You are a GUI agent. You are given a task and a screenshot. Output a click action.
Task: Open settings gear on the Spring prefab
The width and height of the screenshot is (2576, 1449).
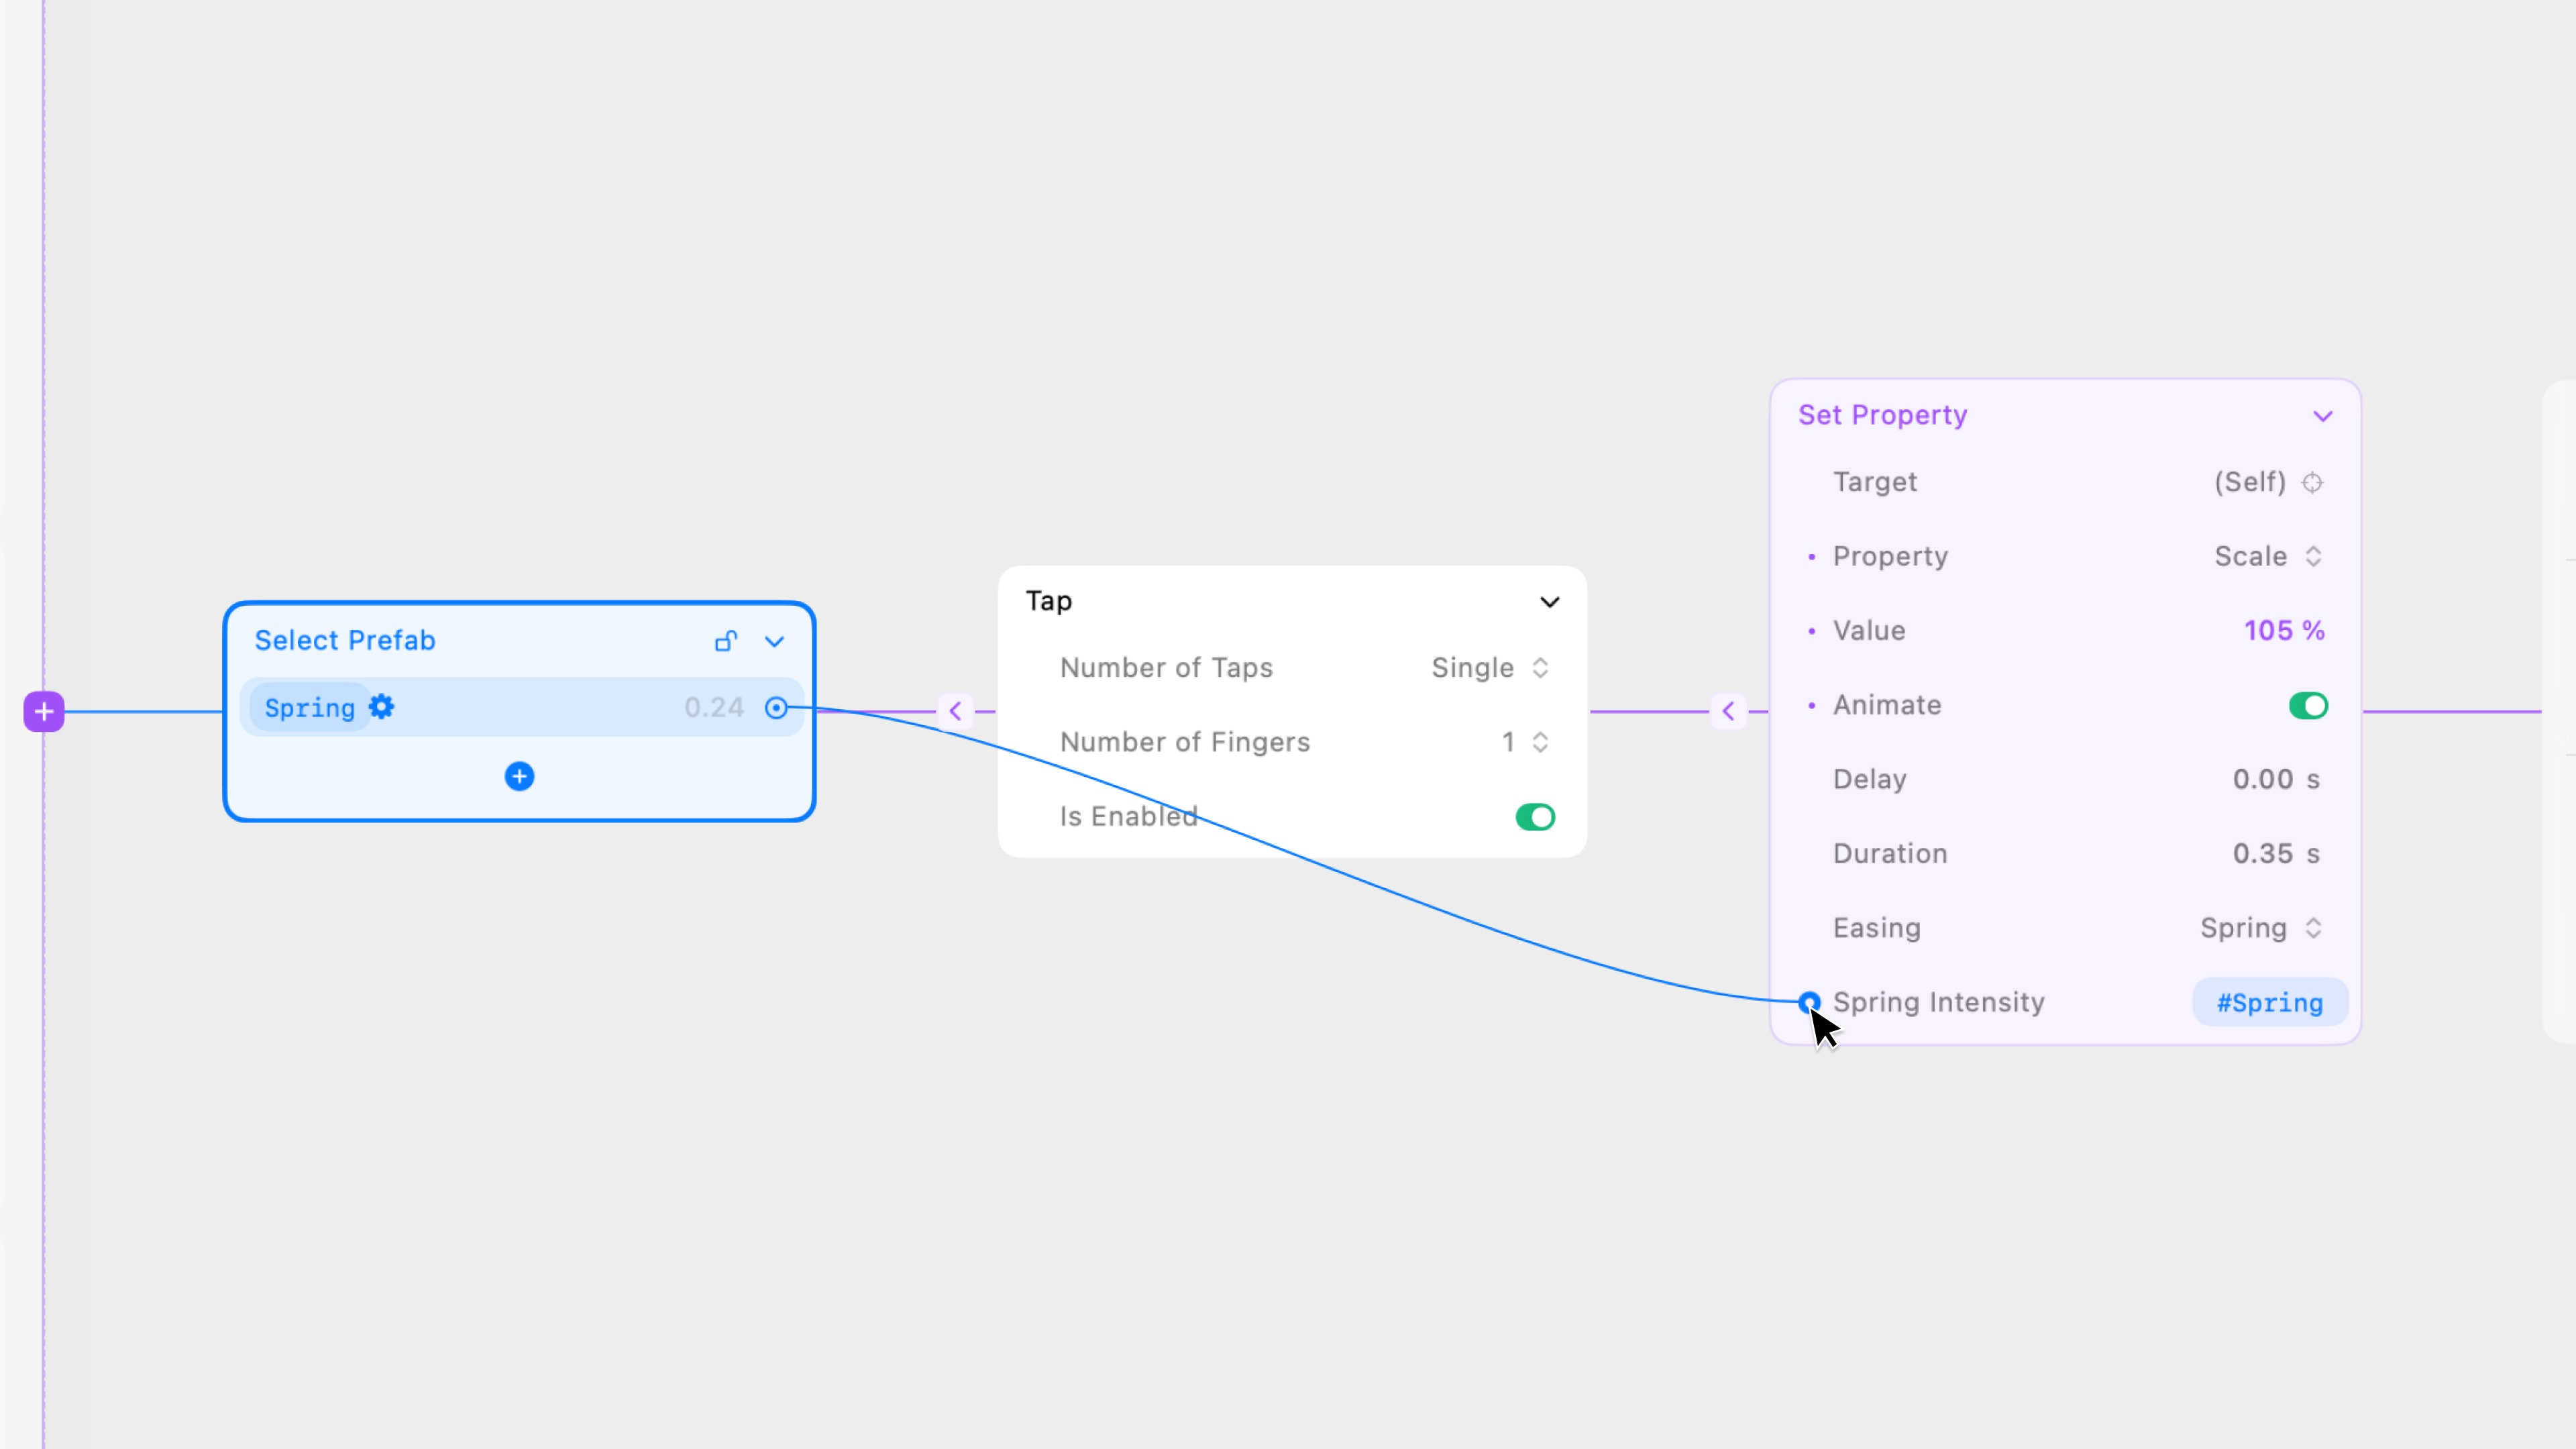click(x=381, y=707)
